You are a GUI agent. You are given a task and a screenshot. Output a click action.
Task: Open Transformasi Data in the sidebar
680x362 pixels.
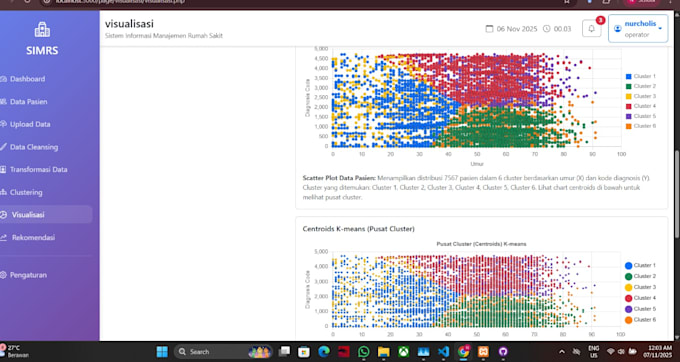click(39, 170)
